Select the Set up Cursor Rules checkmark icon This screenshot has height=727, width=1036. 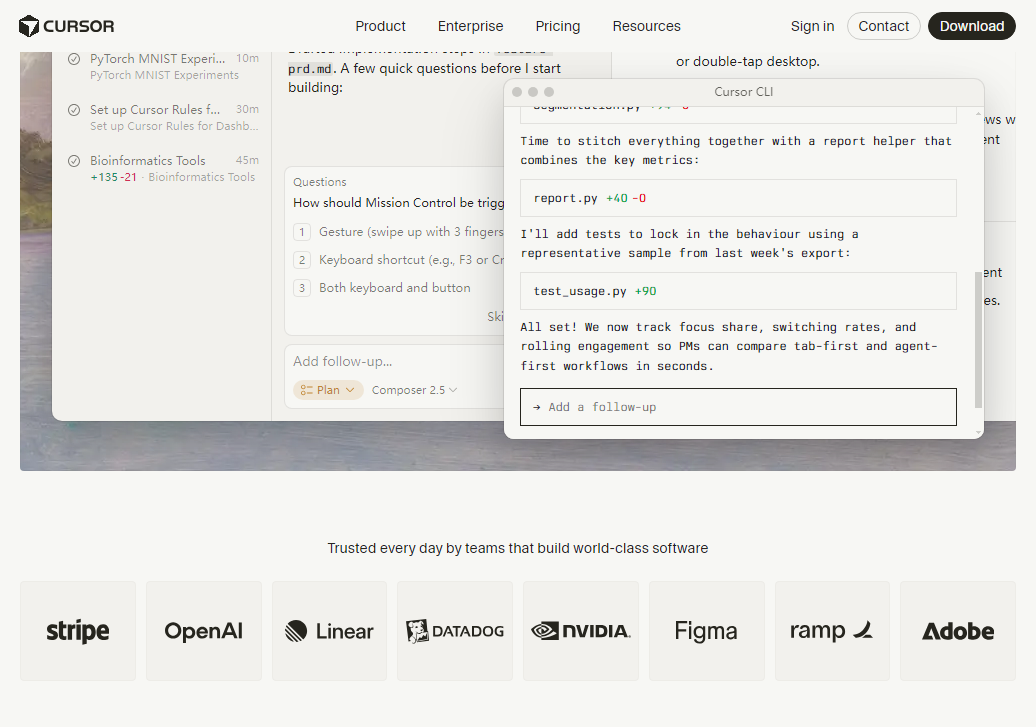[x=75, y=110]
